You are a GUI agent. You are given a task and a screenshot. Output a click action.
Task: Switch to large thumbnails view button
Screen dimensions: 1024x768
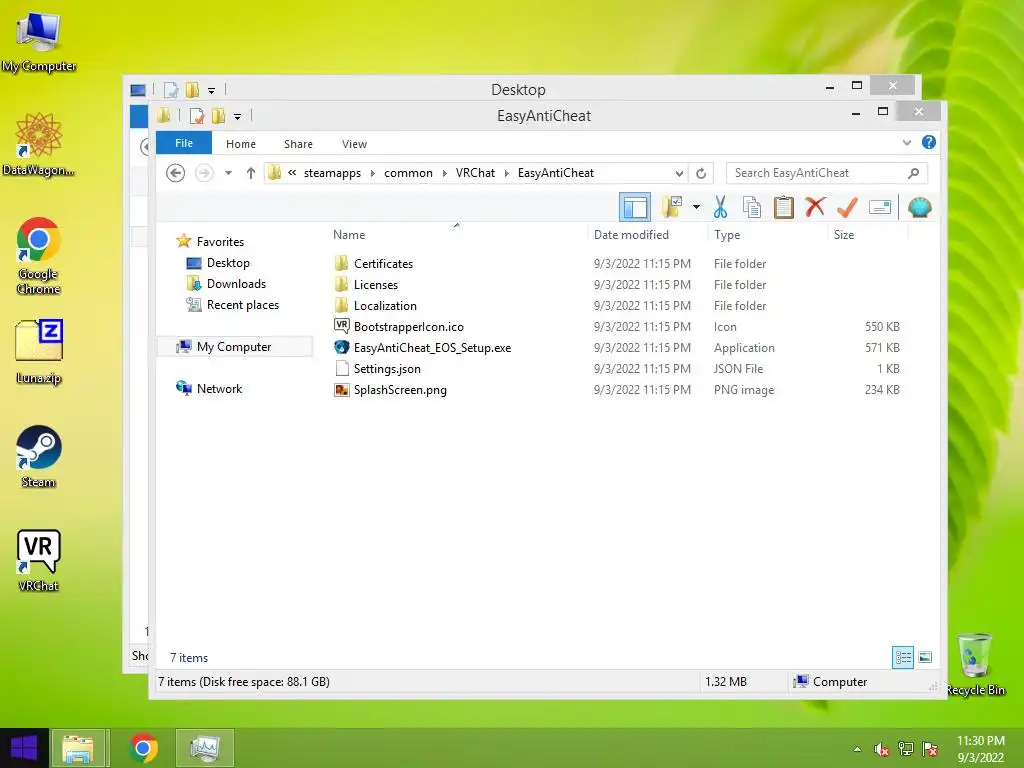tap(925, 657)
